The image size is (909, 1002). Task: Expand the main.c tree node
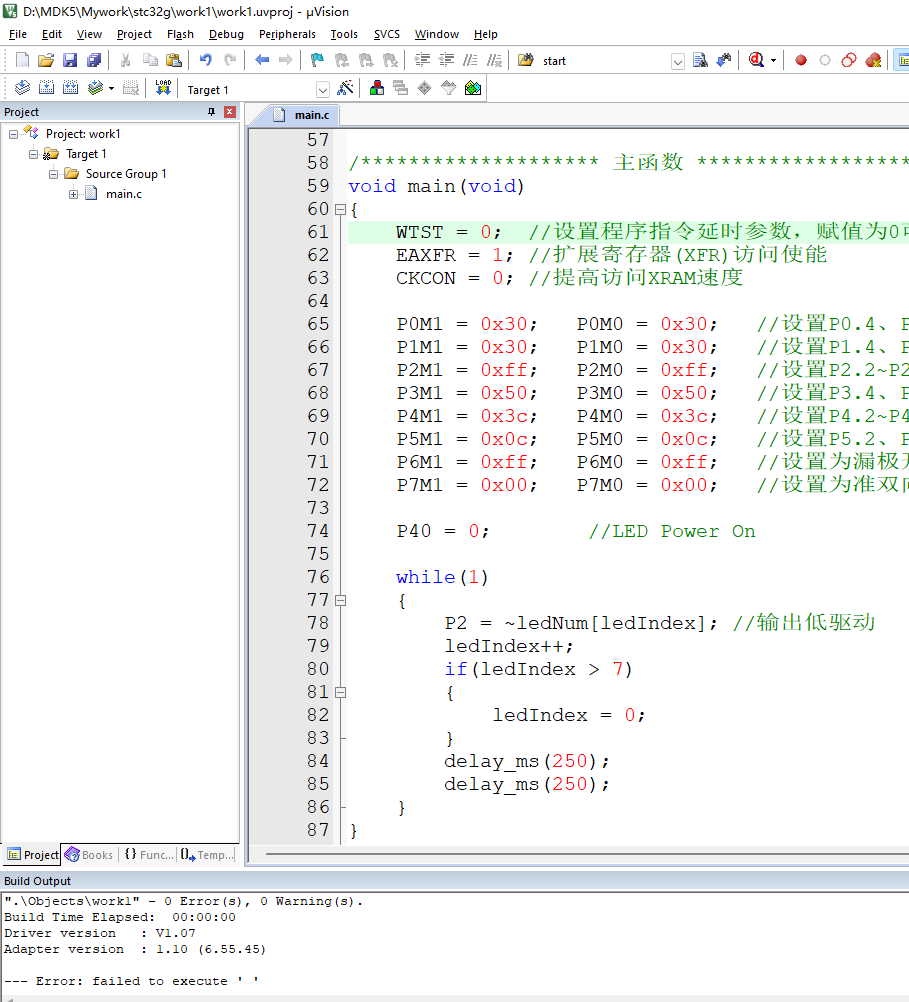coord(74,194)
